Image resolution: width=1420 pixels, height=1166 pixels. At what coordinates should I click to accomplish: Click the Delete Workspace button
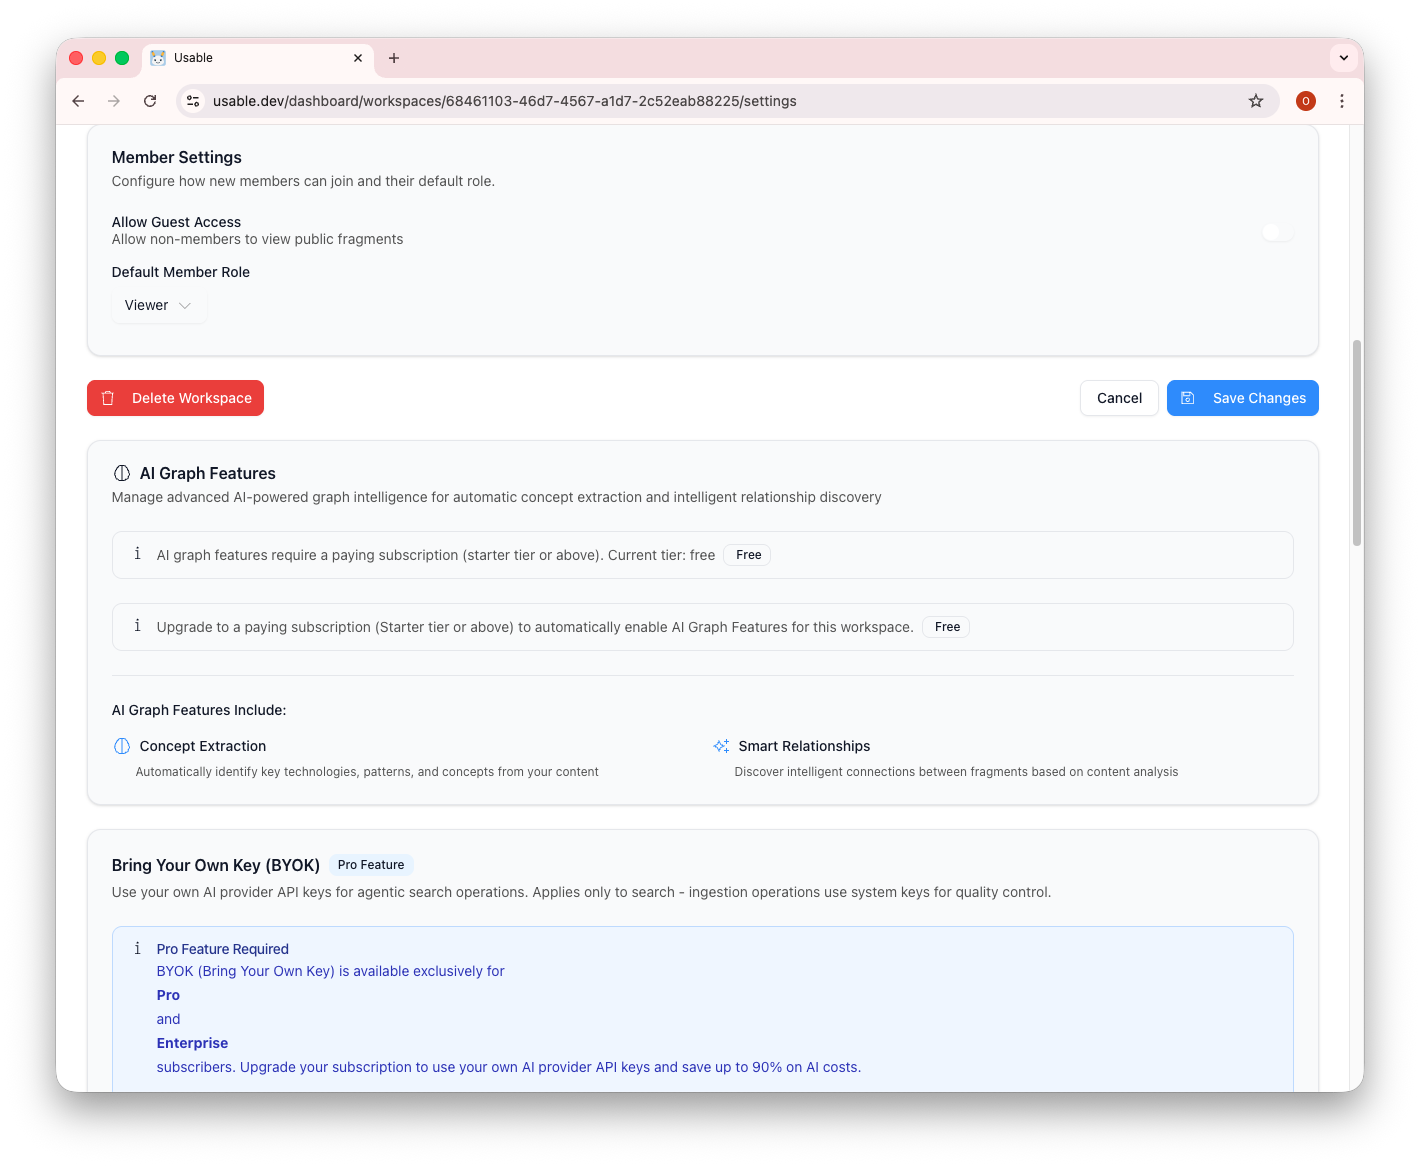pyautogui.click(x=175, y=398)
